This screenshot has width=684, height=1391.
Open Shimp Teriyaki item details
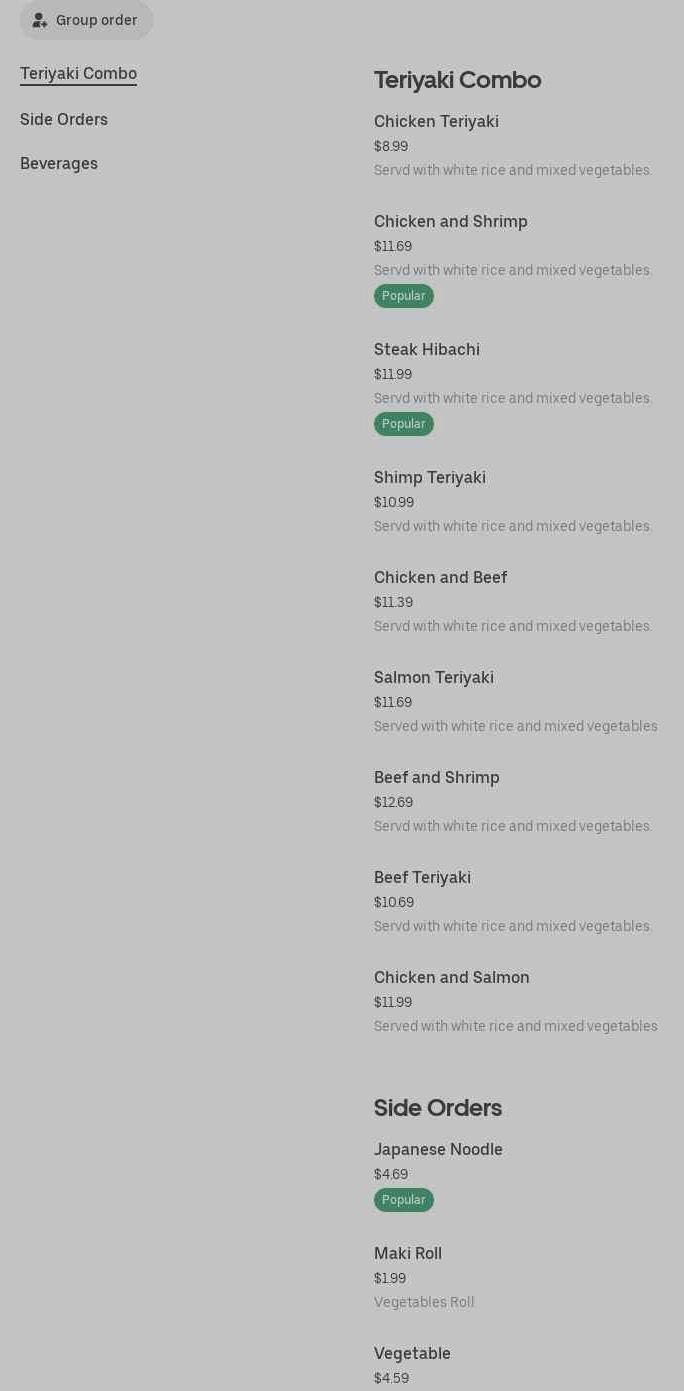click(x=430, y=478)
